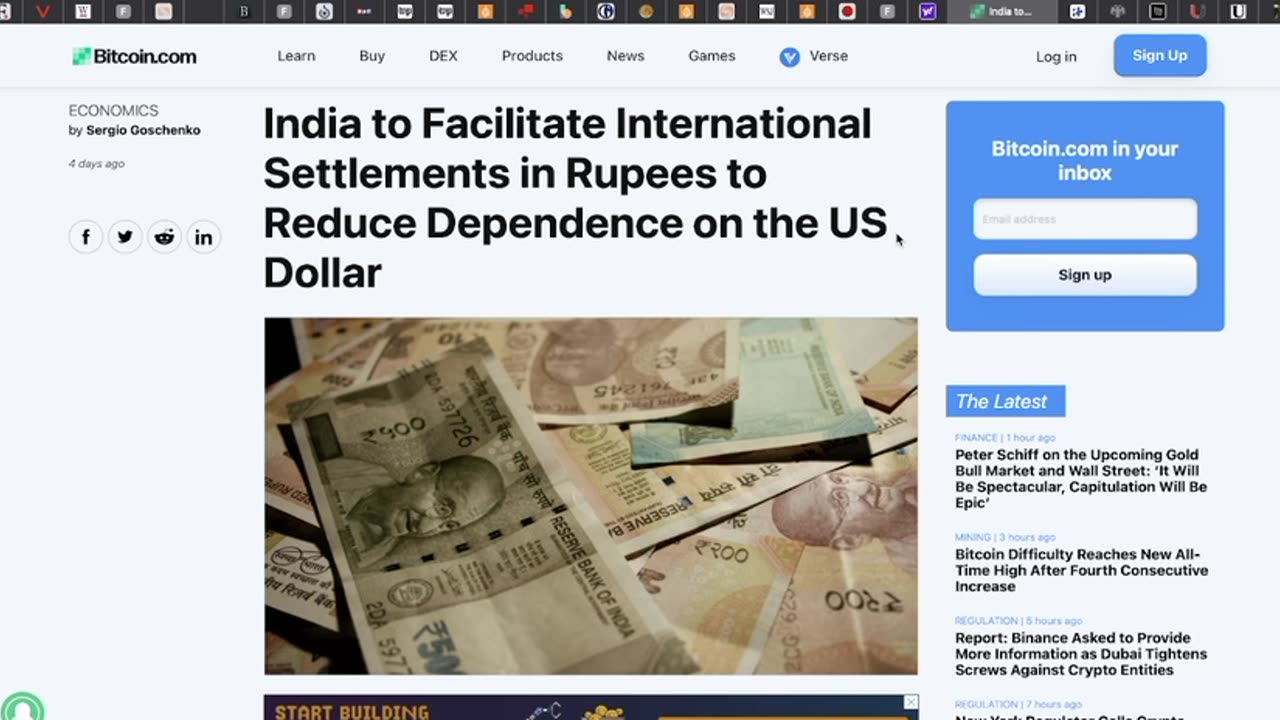Image resolution: width=1280 pixels, height=720 pixels.
Task: Switch to the black B browser tab
Action: click(244, 12)
